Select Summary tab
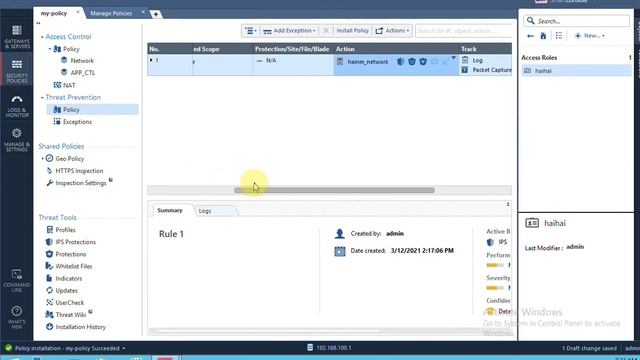 click(x=170, y=210)
